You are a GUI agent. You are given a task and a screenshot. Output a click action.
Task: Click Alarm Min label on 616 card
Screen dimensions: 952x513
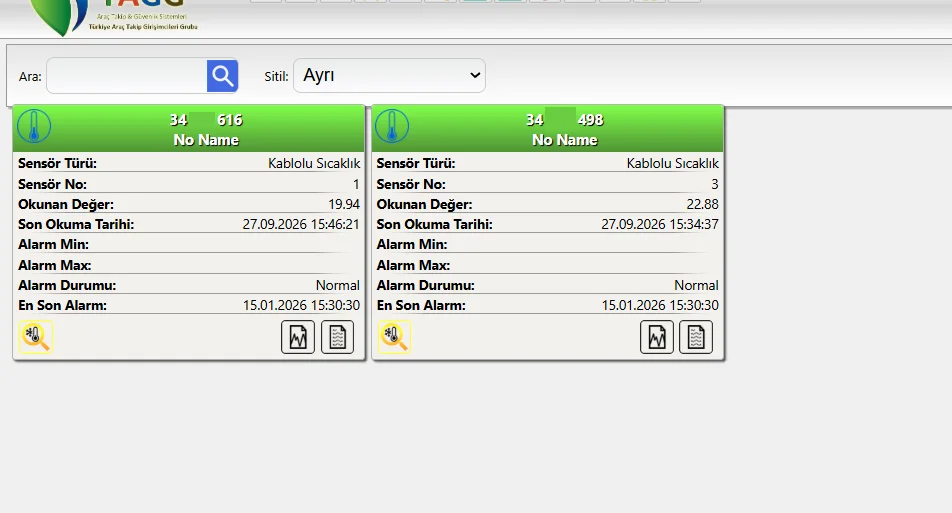point(53,245)
